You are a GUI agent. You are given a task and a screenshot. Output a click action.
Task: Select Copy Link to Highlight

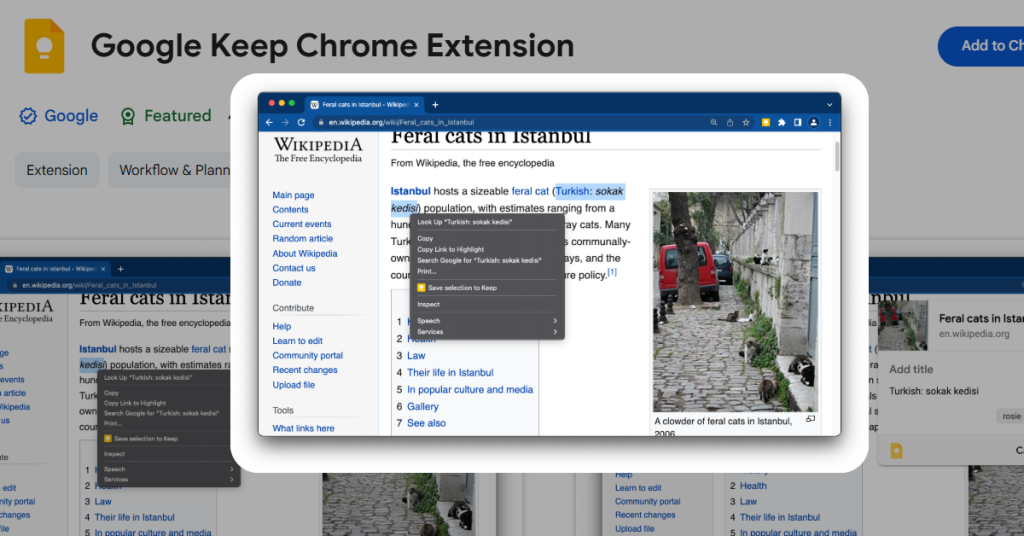(450, 249)
